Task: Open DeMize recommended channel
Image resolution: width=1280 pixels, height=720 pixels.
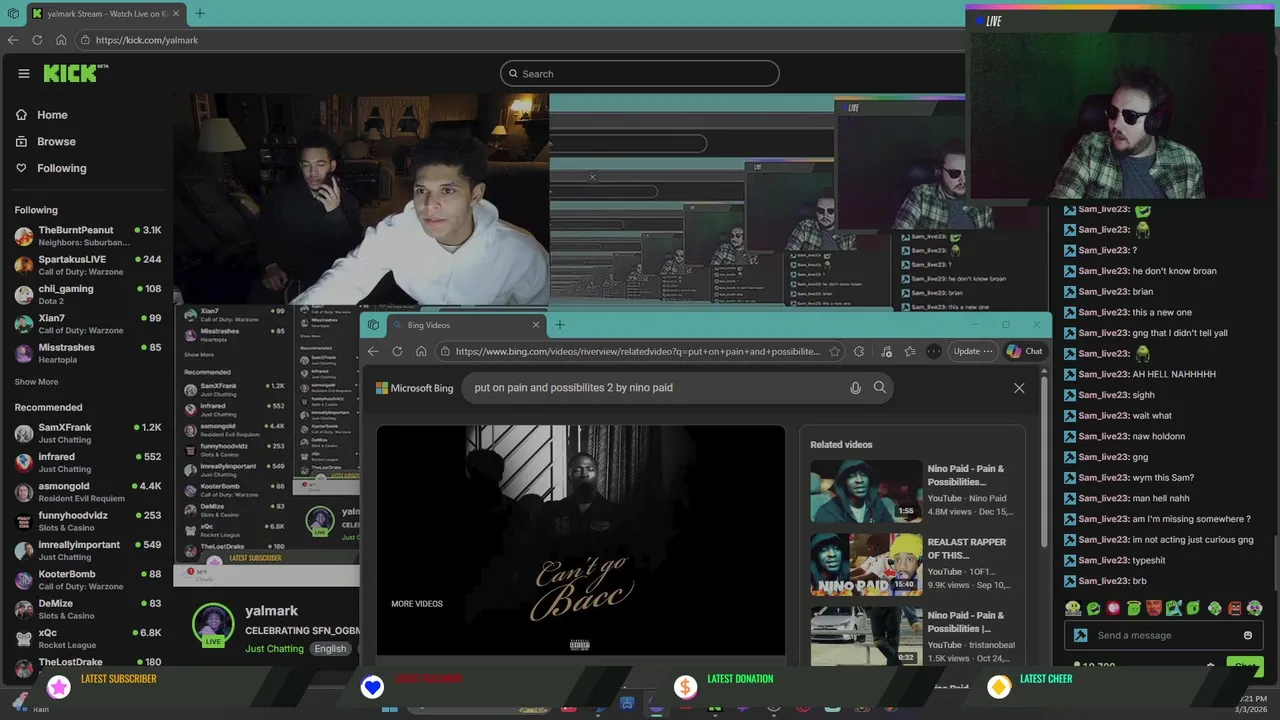Action: 87,609
